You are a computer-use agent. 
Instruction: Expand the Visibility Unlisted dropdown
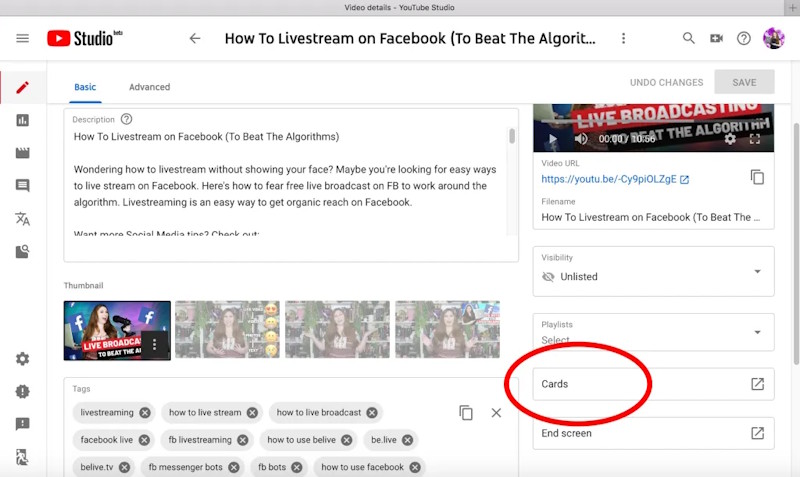pos(654,271)
